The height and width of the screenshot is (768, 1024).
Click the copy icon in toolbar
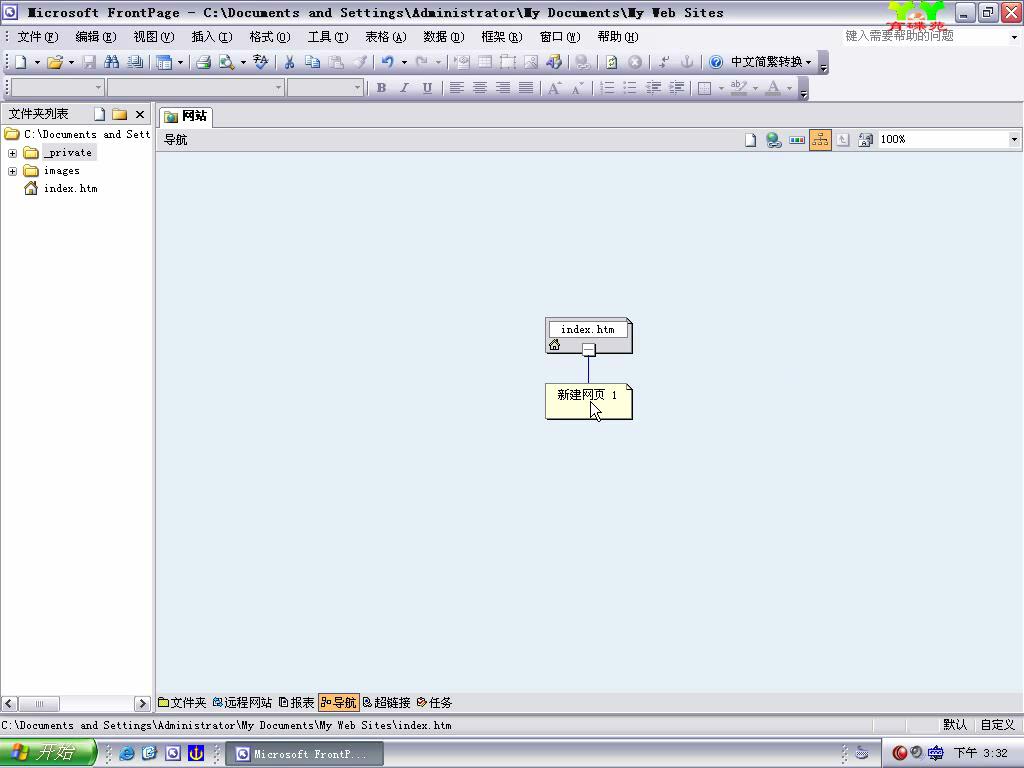pos(313,62)
